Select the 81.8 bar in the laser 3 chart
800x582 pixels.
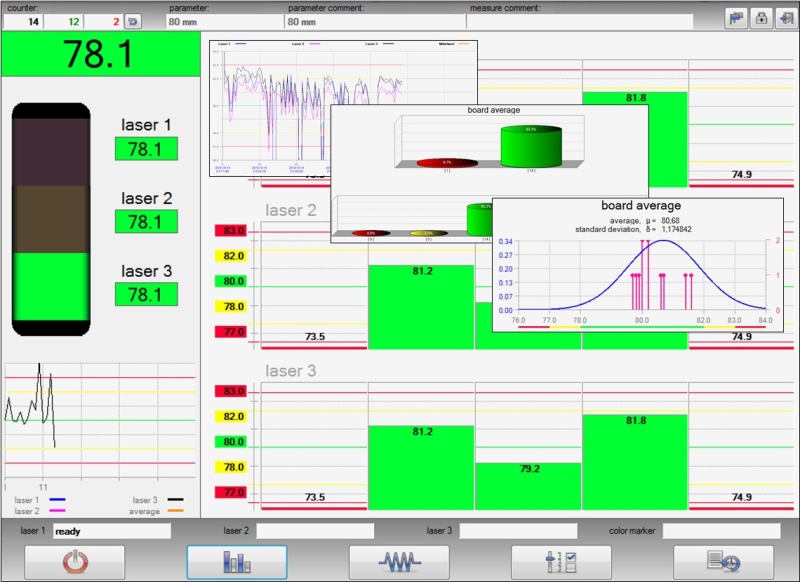coord(635,462)
